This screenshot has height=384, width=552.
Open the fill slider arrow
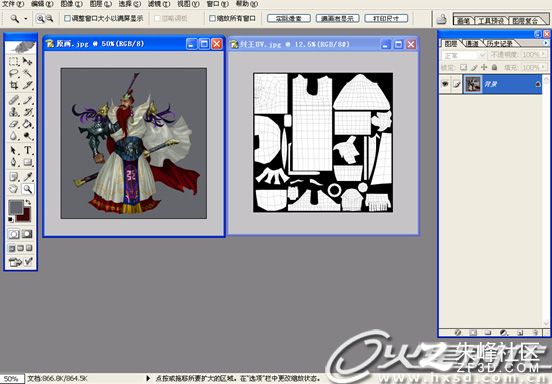click(x=544, y=67)
